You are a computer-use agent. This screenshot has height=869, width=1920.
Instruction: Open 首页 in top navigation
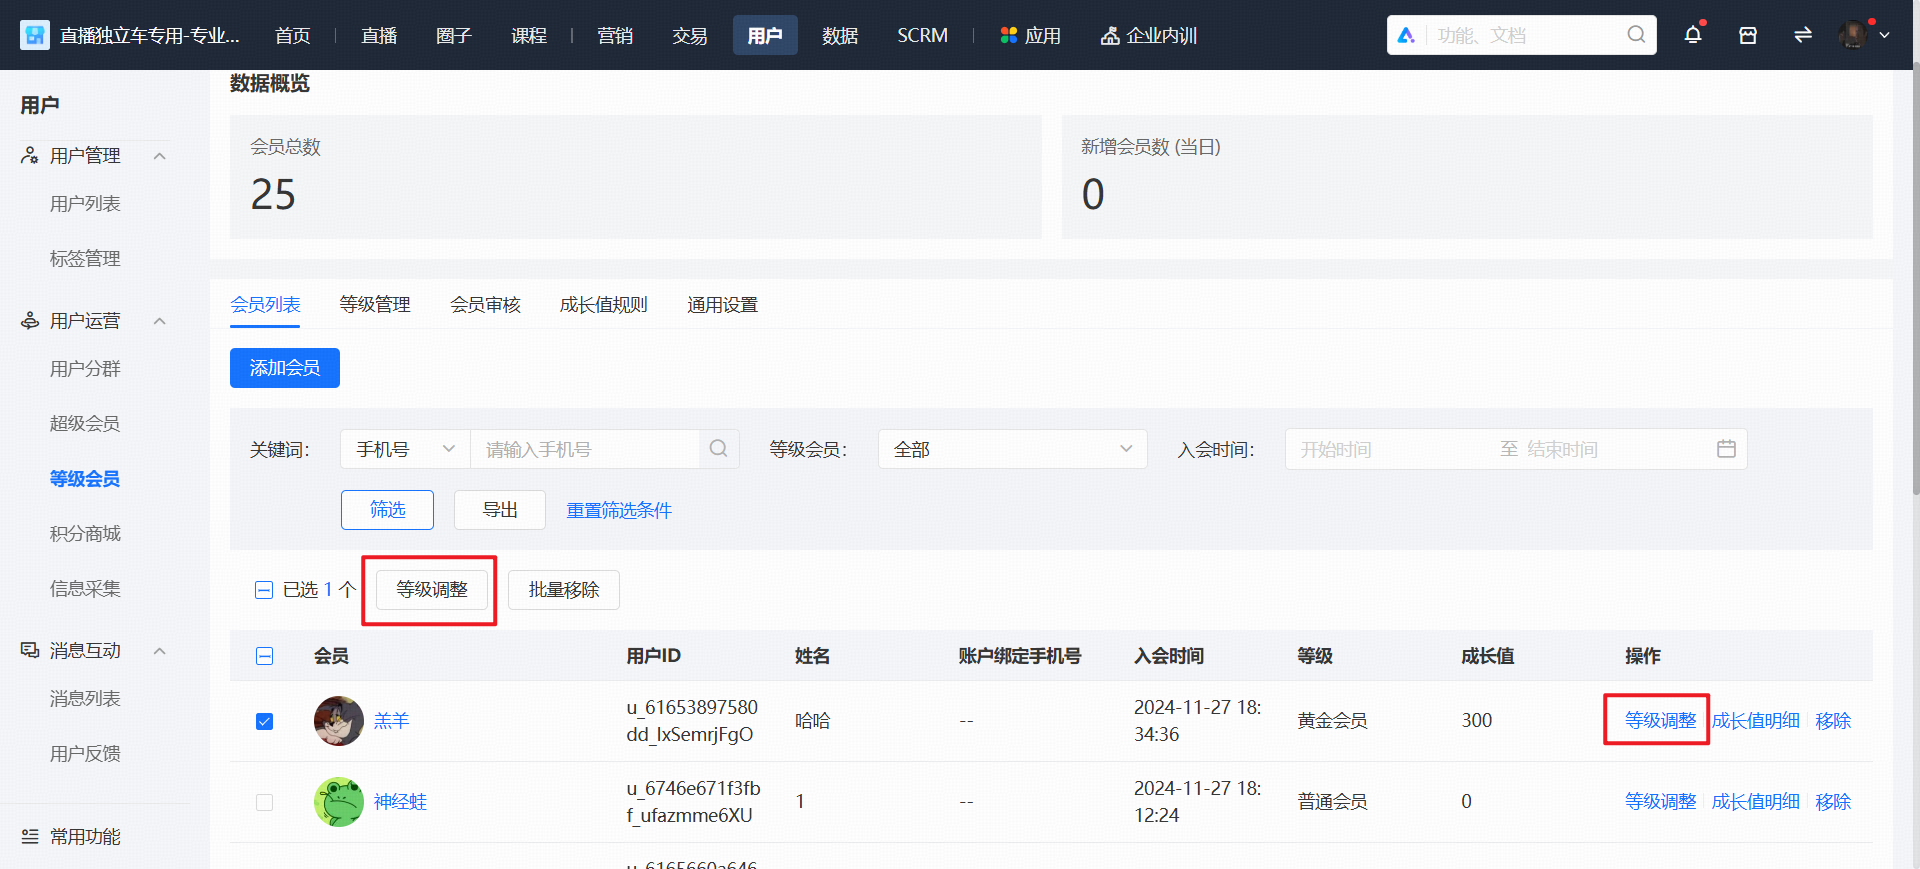pyautogui.click(x=292, y=36)
